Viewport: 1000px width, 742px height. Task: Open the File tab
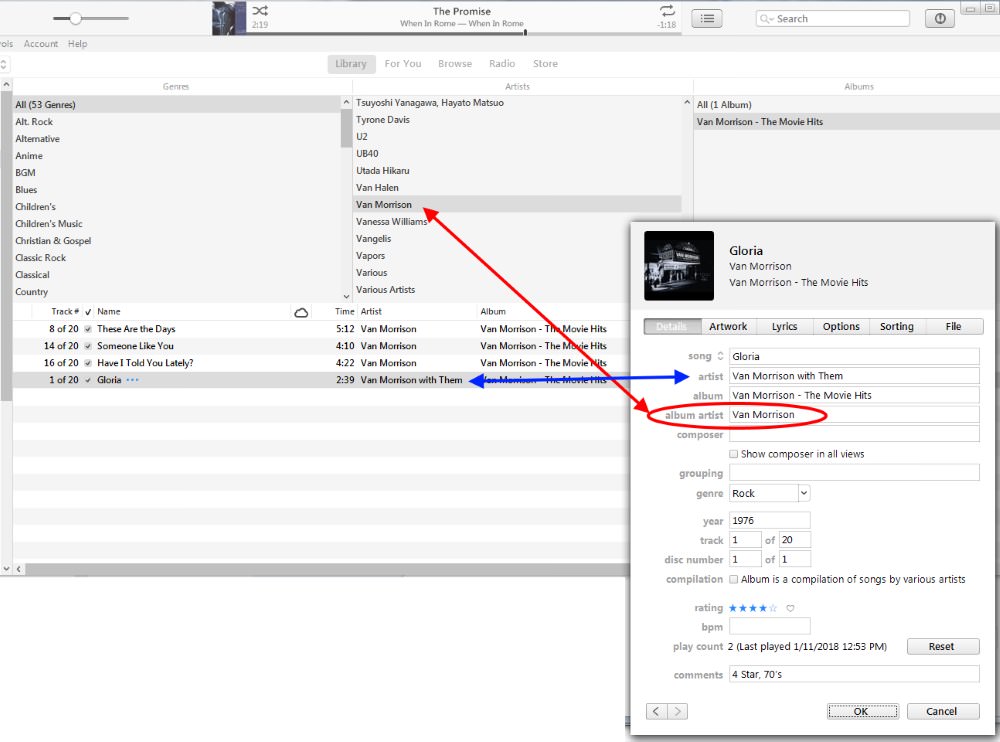coord(953,326)
